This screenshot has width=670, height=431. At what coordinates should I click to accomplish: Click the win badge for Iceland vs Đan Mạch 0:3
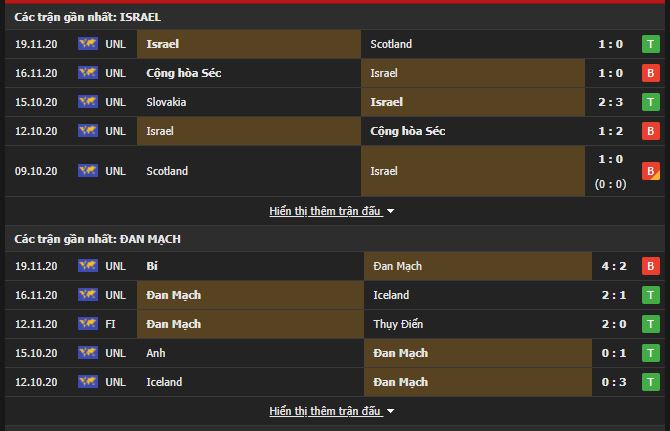(x=650, y=382)
